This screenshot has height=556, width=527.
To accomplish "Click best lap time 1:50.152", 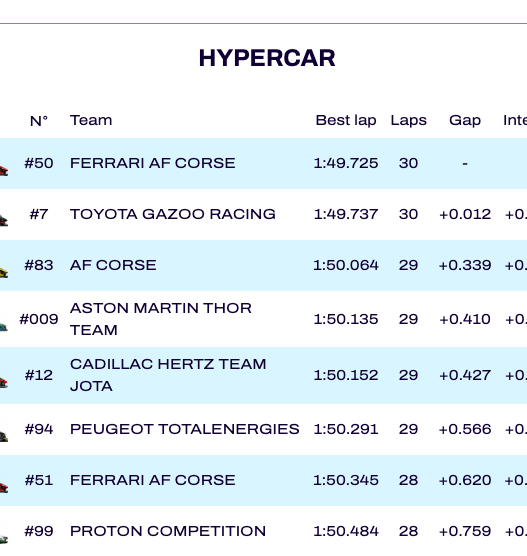I will 346,375.
